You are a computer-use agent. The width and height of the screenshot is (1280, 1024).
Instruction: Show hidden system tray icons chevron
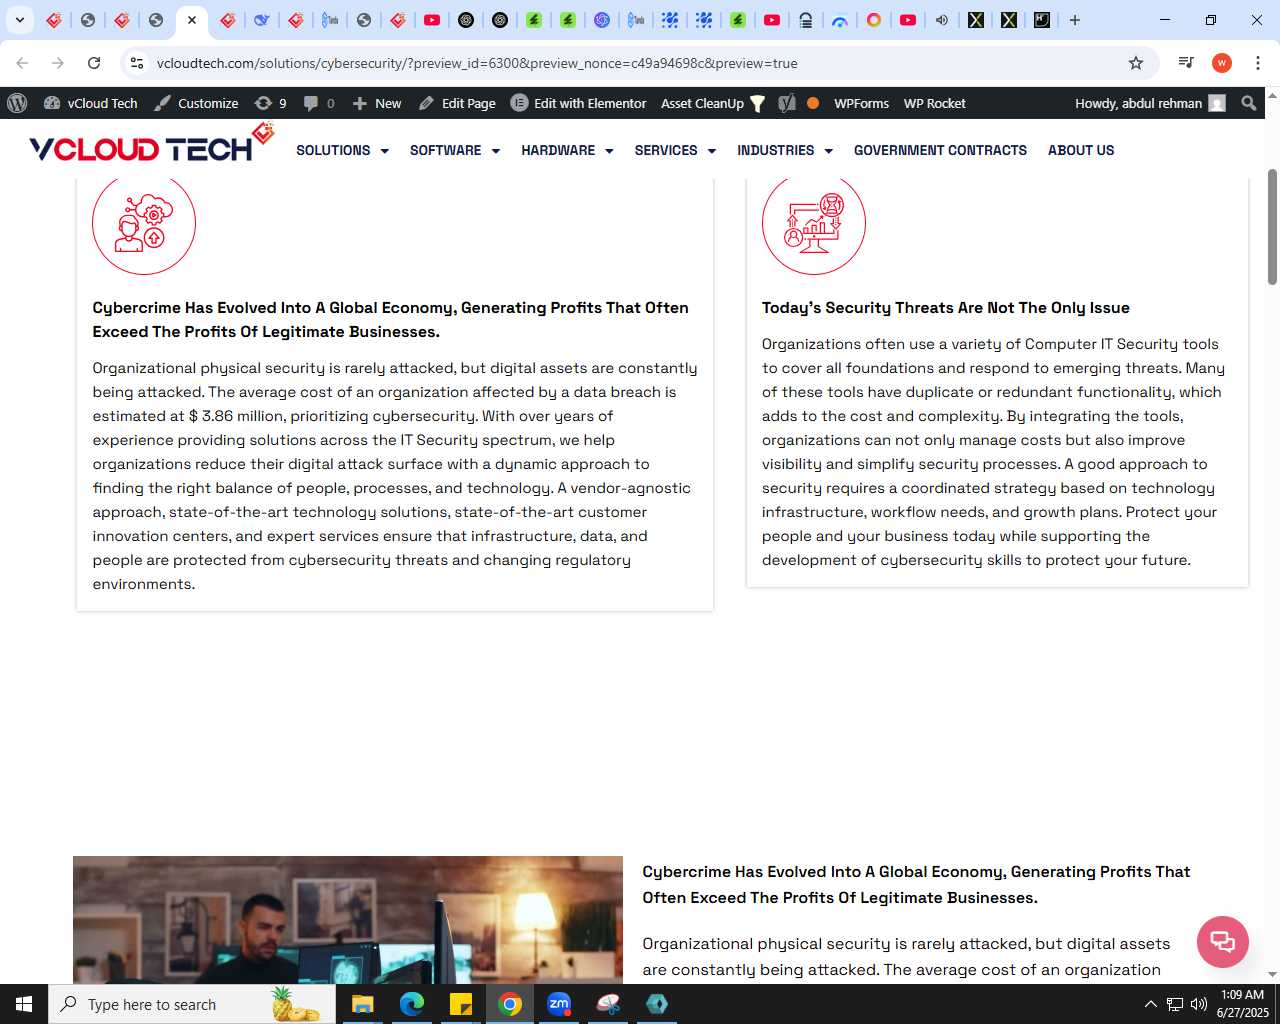pos(1150,1004)
